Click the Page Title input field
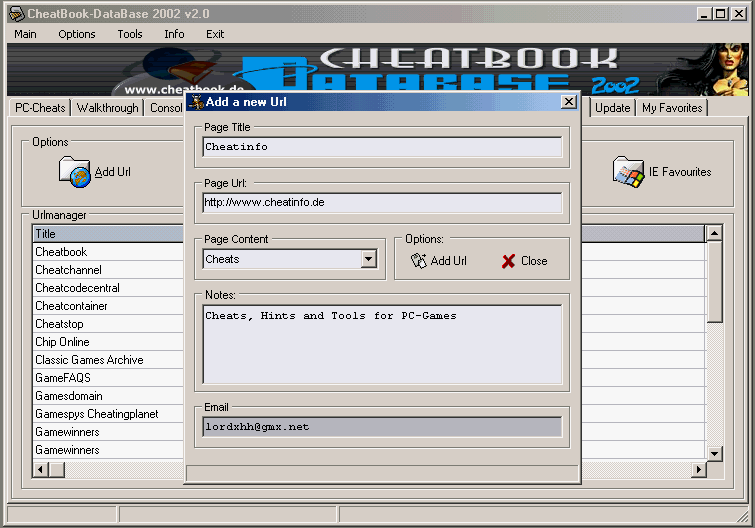Image resolution: width=755 pixels, height=528 pixels. [x=382, y=147]
